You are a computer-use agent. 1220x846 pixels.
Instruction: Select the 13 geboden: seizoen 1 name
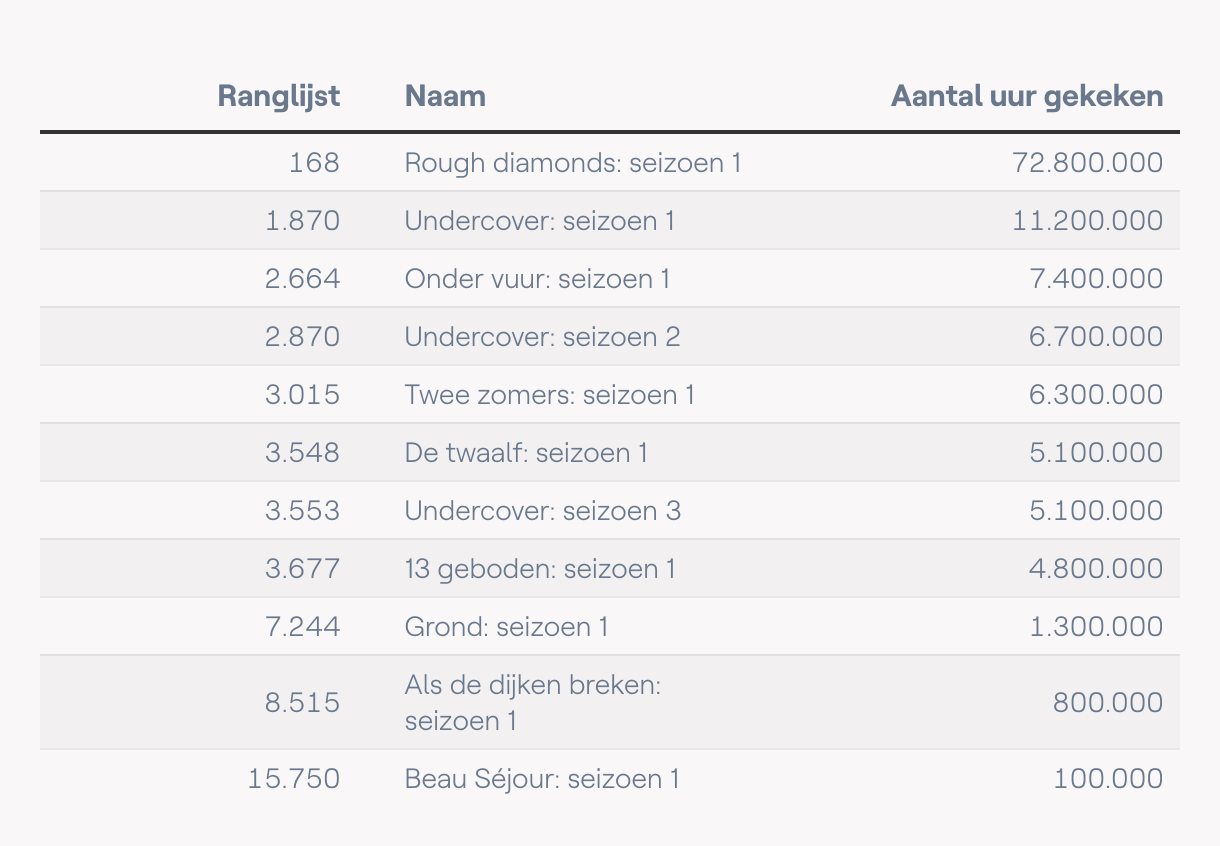[540, 568]
